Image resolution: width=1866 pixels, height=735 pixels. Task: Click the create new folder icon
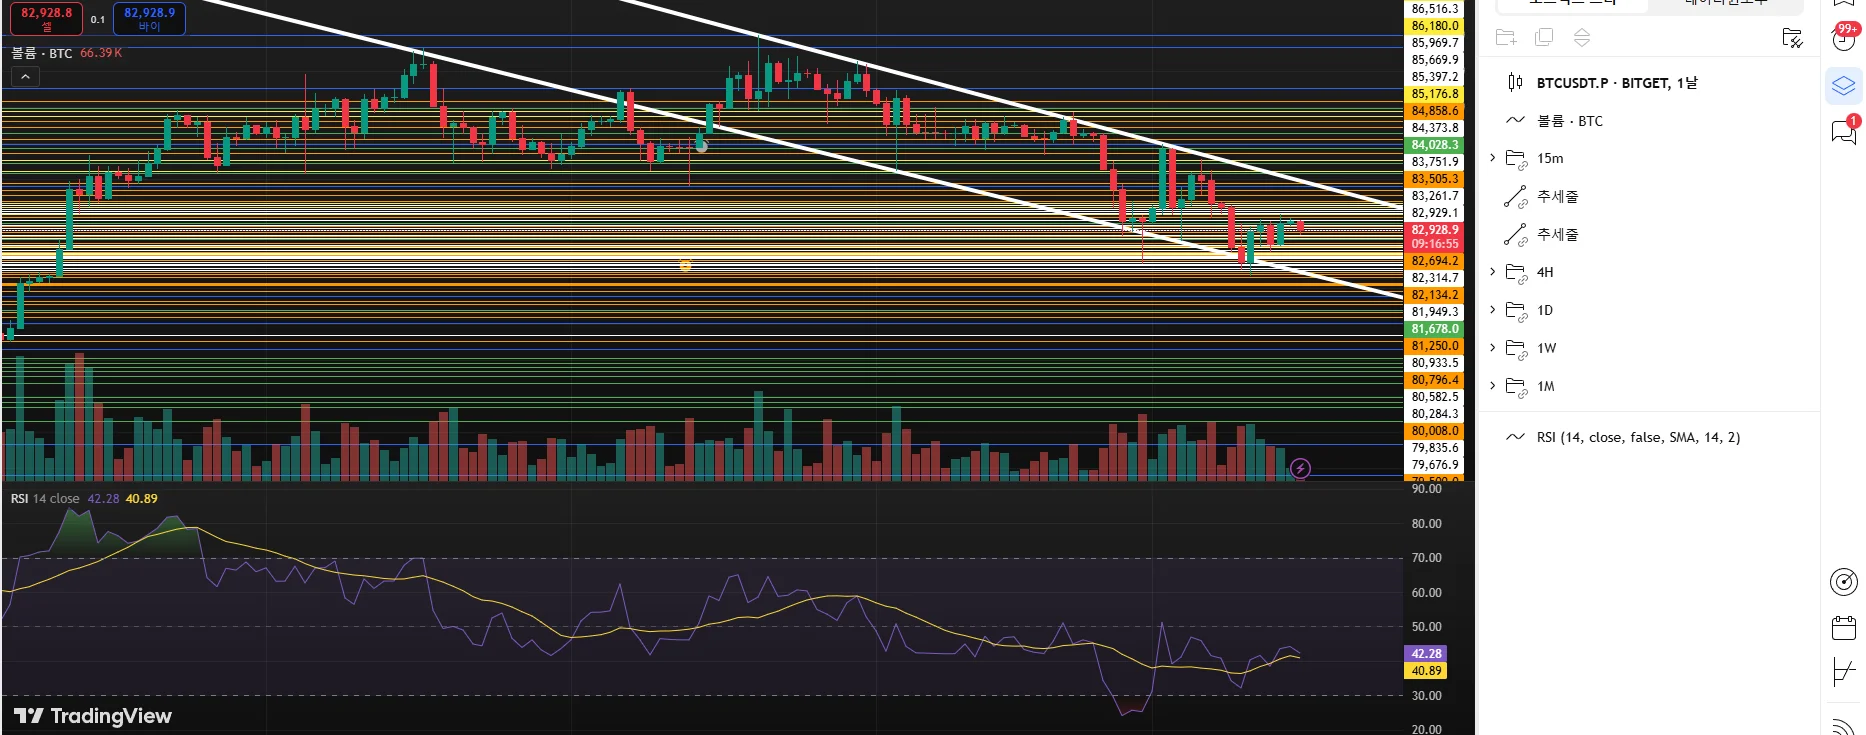1506,38
